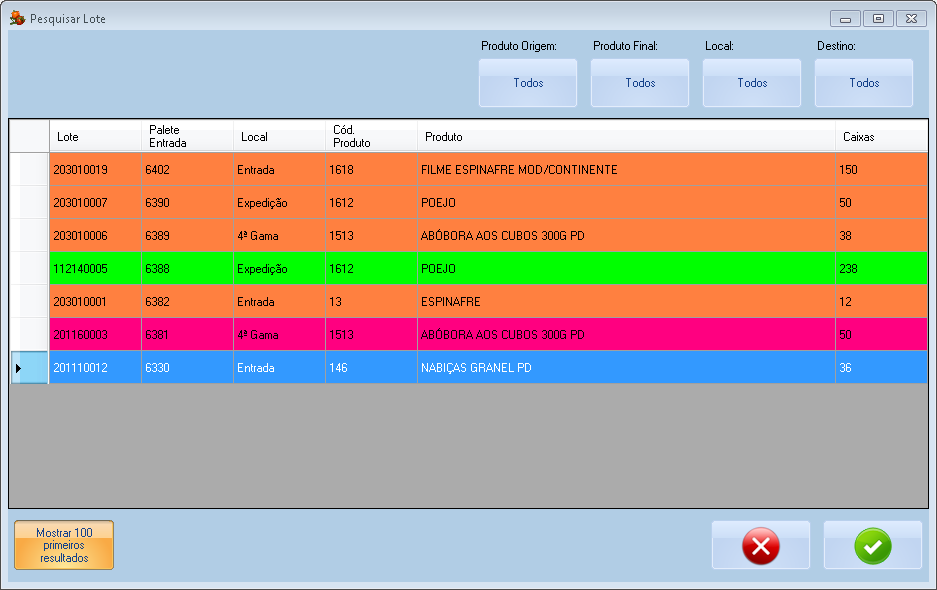This screenshot has width=937, height=590.
Task: Click the row selector for lote 203010007
Action: point(29,203)
